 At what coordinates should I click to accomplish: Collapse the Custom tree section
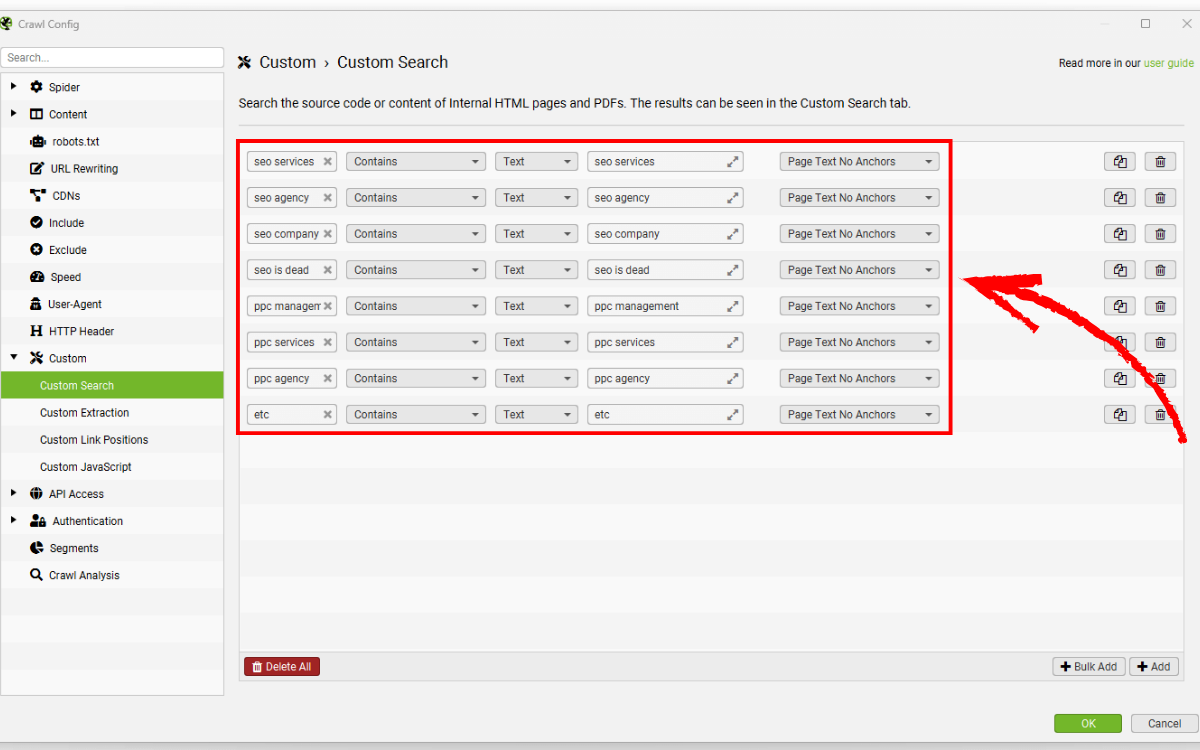click(14, 358)
